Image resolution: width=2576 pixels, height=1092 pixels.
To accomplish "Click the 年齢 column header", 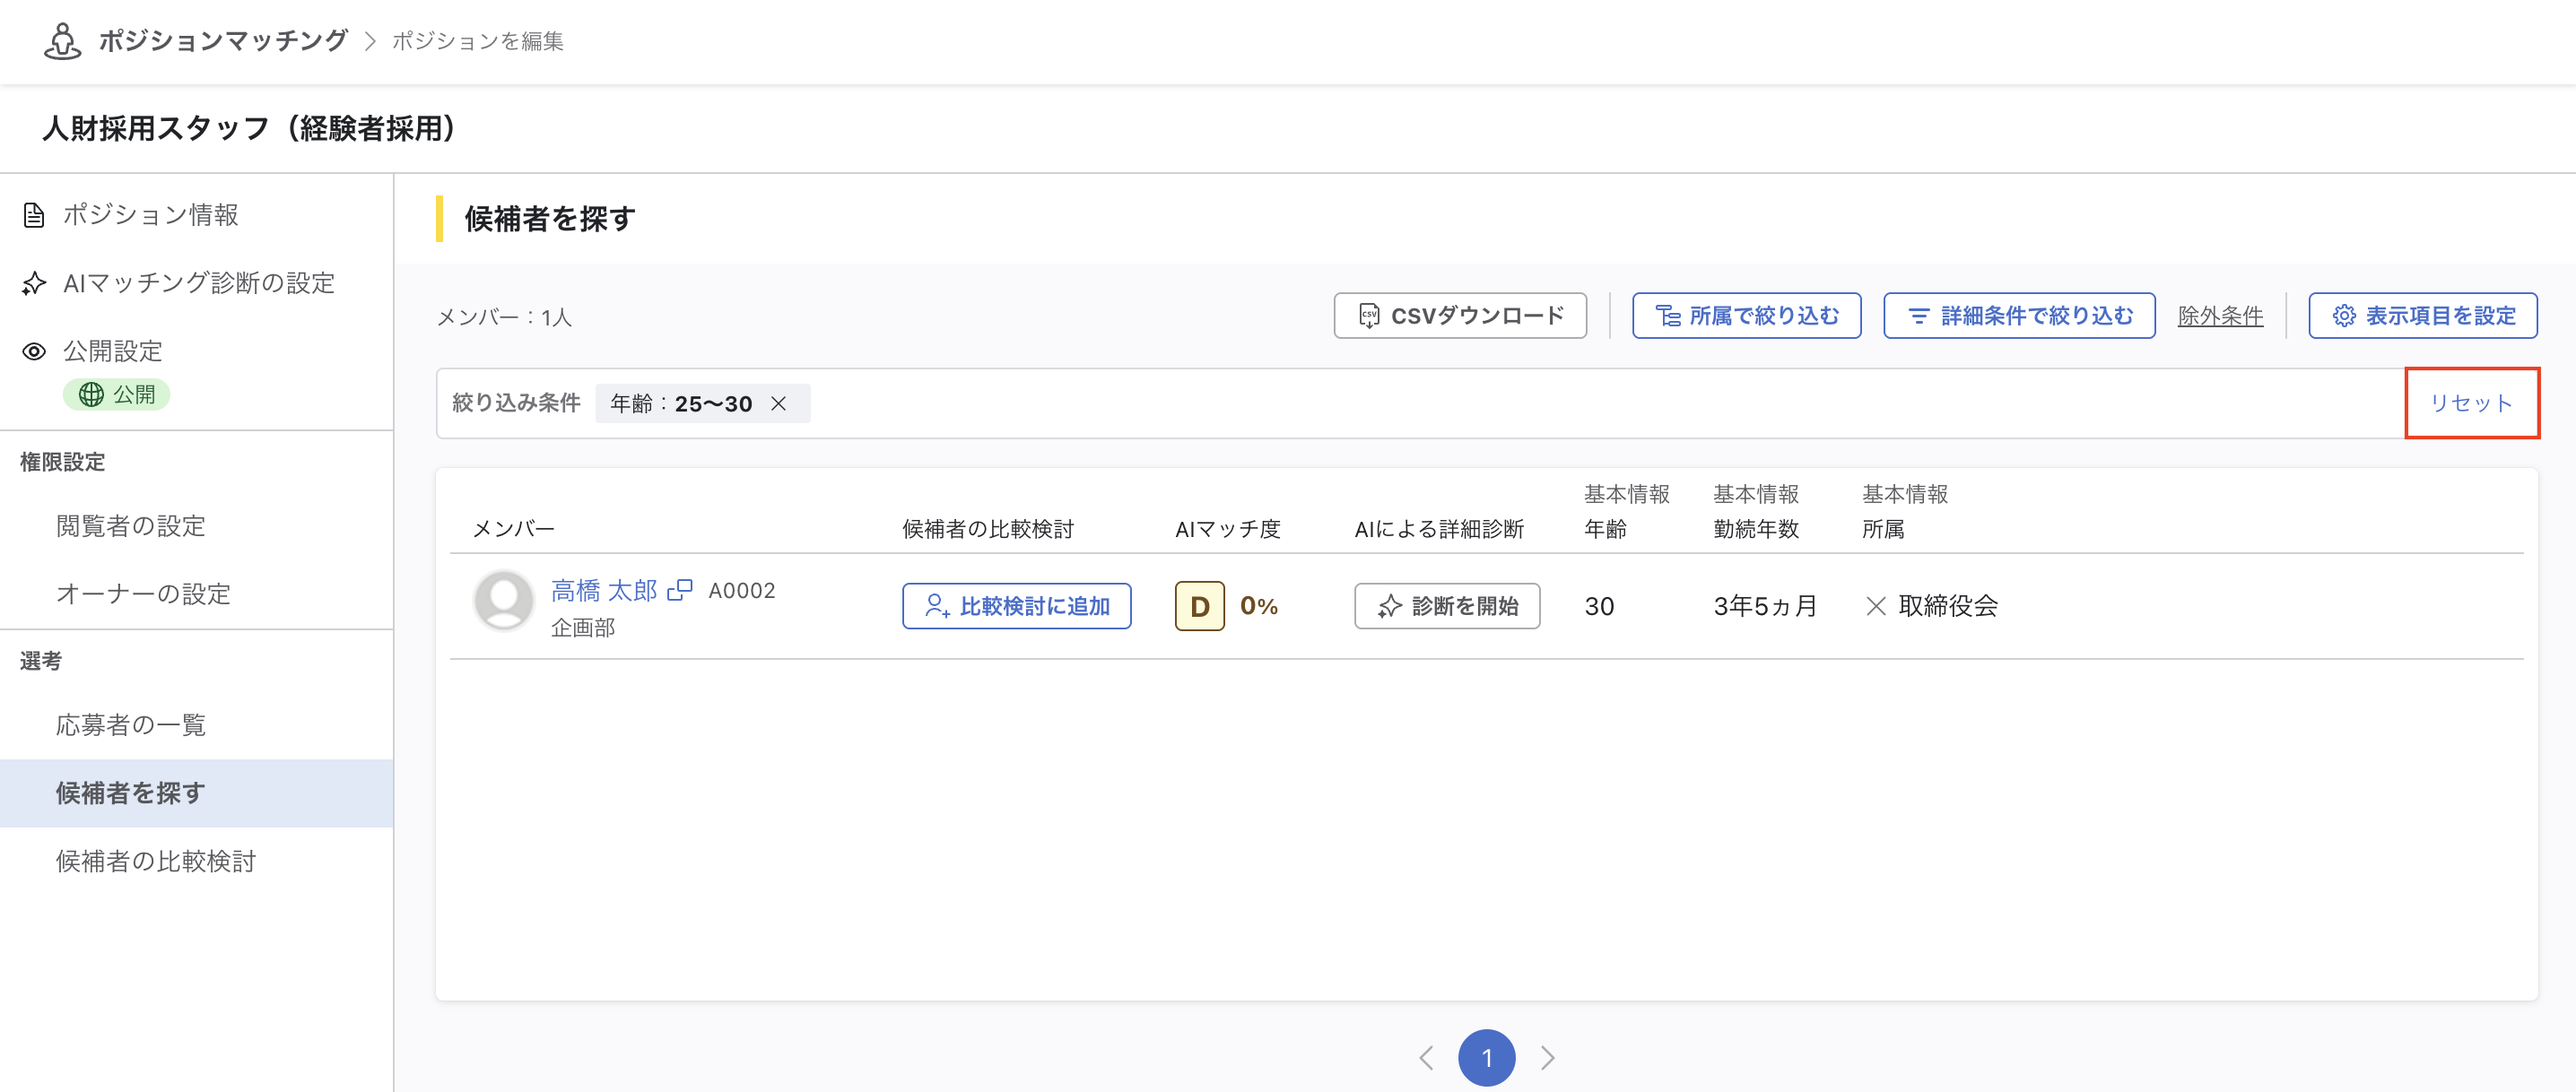I will [x=1605, y=529].
